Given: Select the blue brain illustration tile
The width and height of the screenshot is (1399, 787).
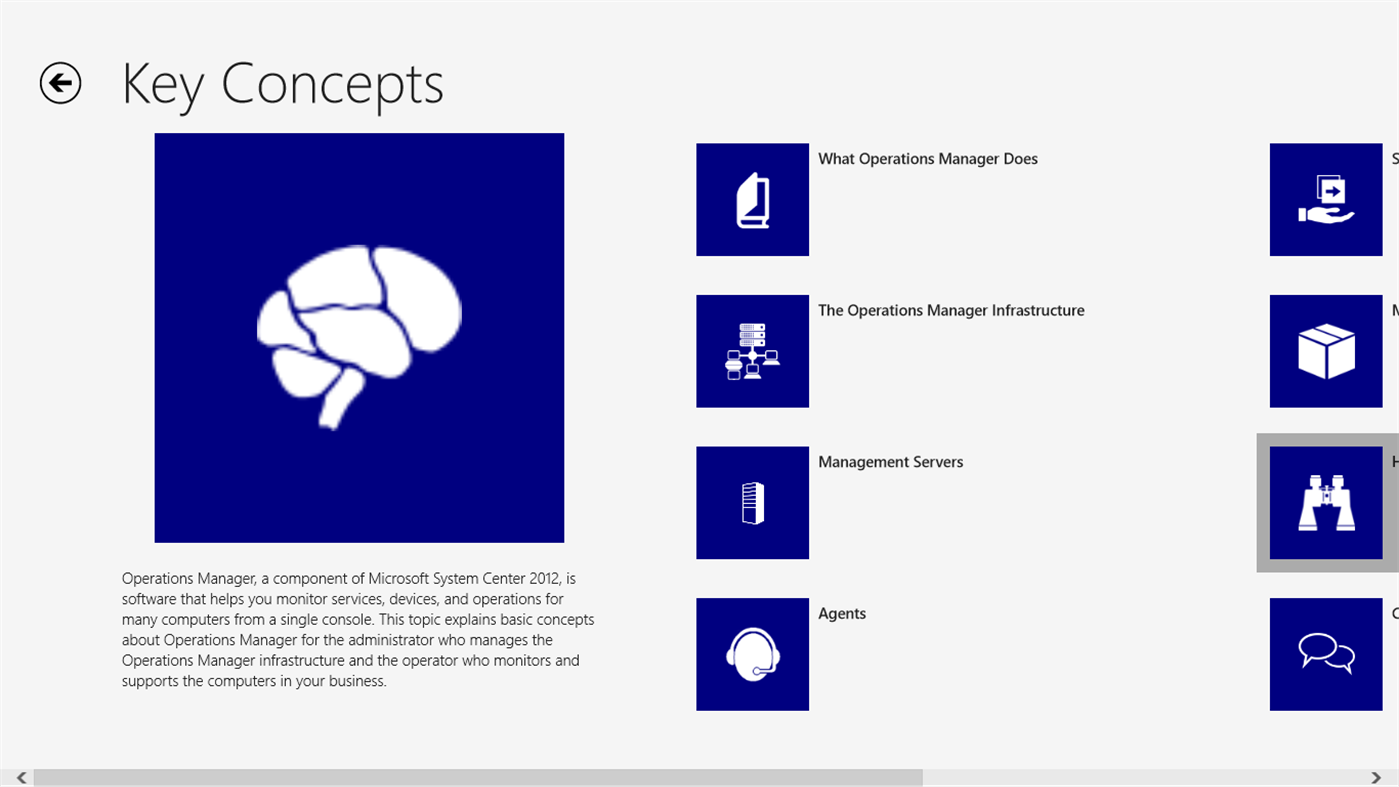Looking at the screenshot, I should [x=358, y=337].
